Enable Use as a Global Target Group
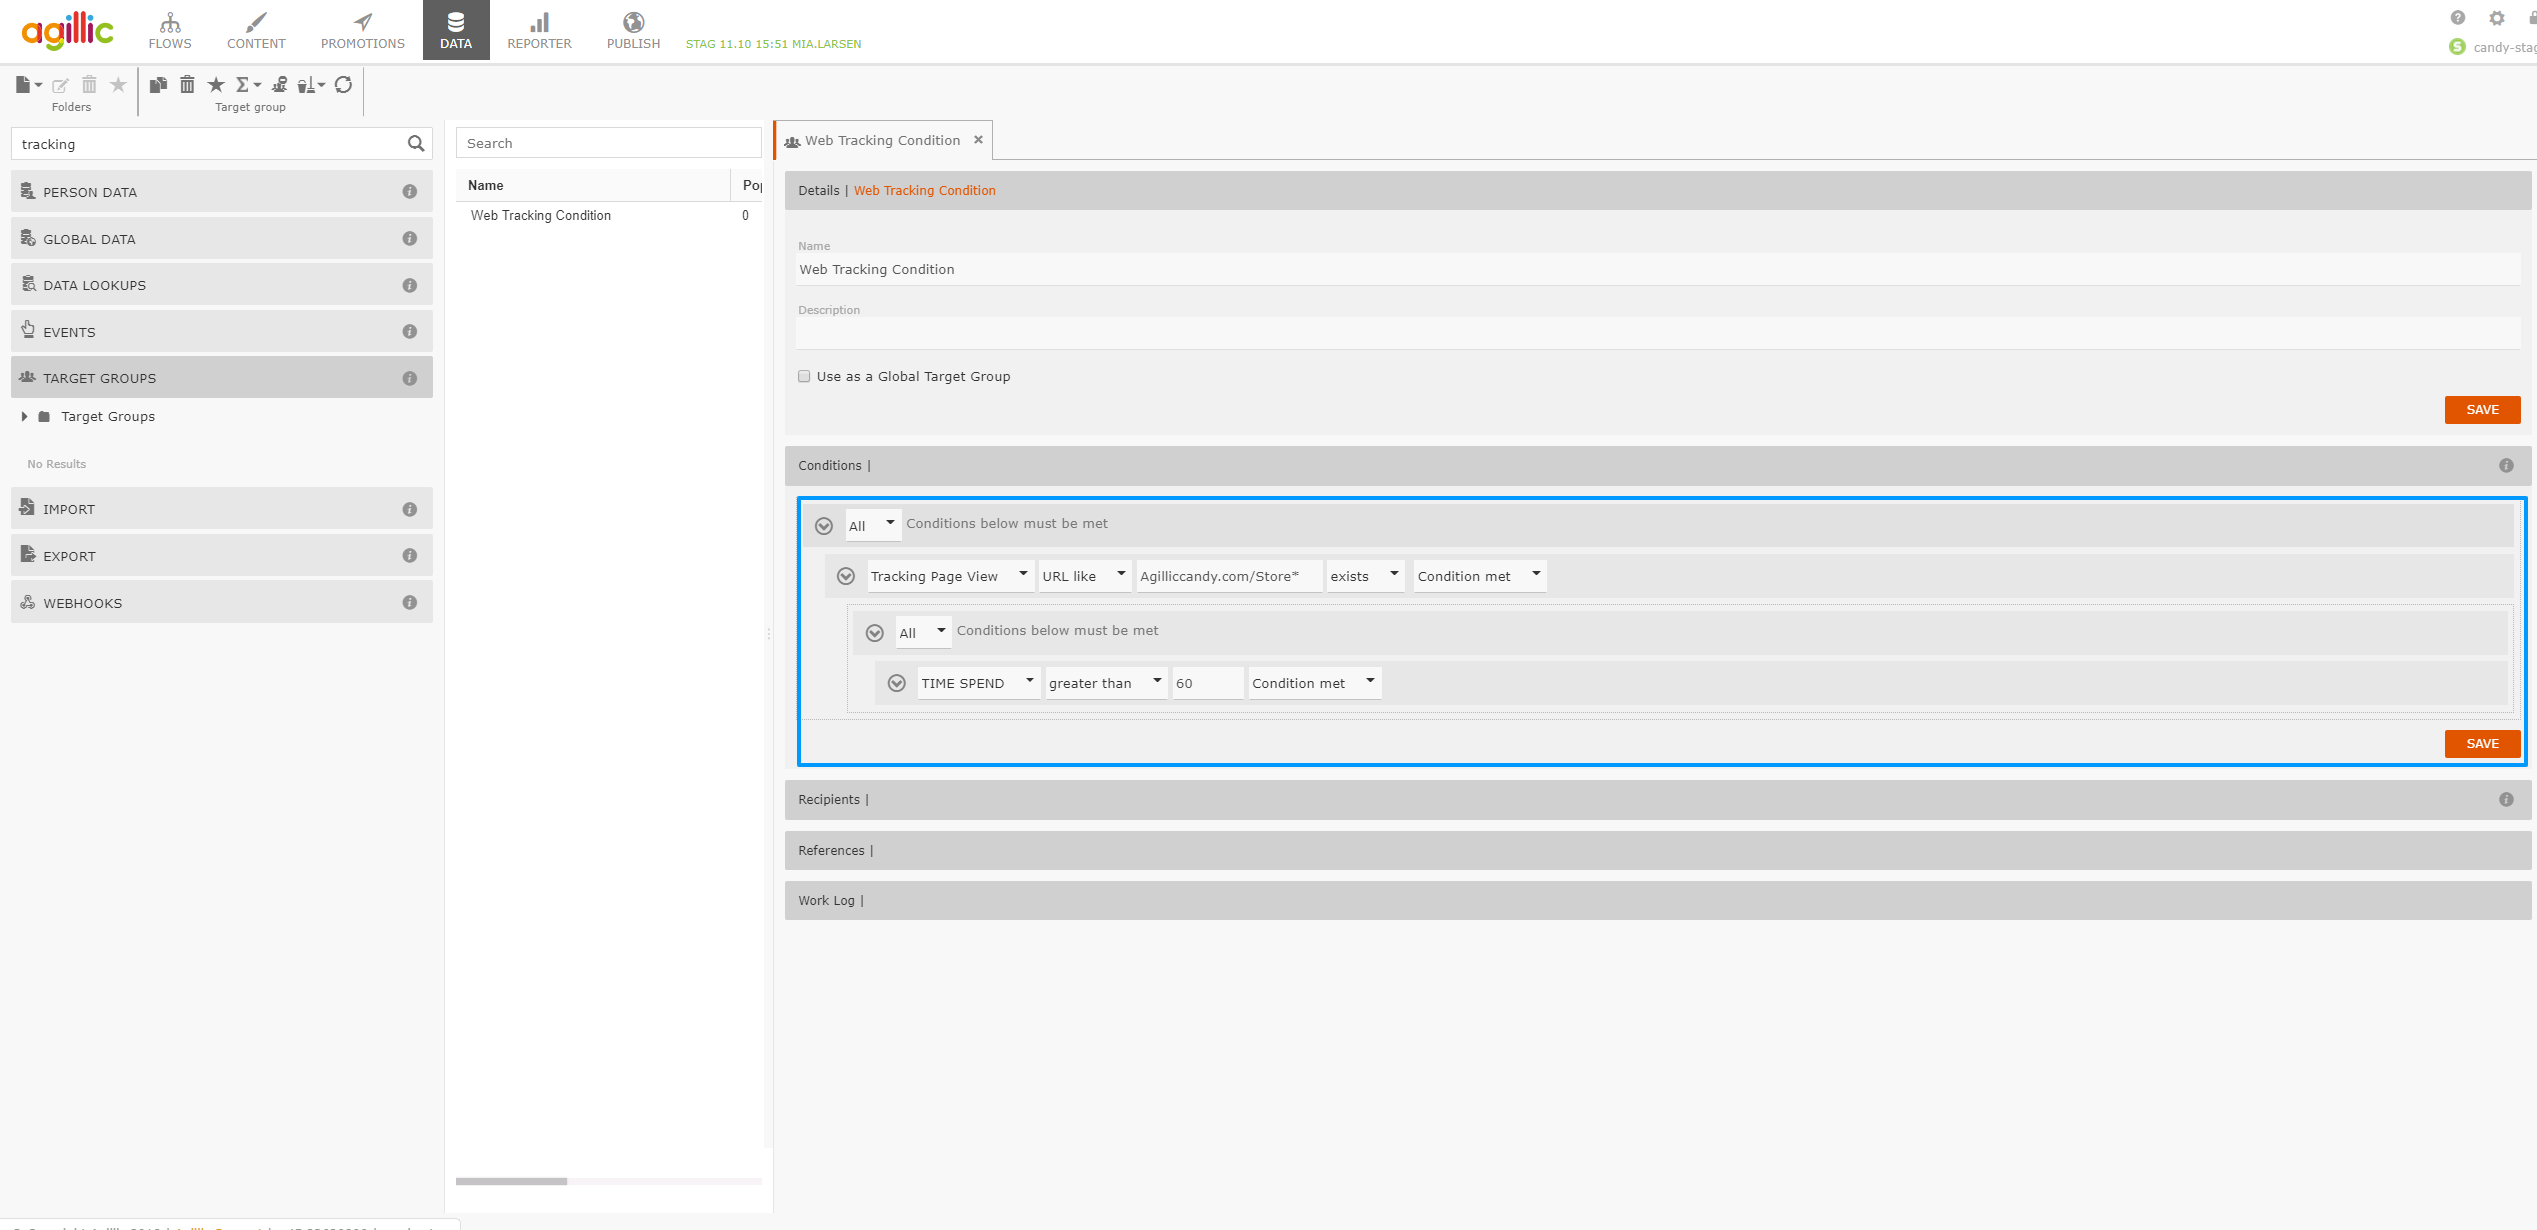This screenshot has width=2537, height=1230. pyautogui.click(x=804, y=376)
